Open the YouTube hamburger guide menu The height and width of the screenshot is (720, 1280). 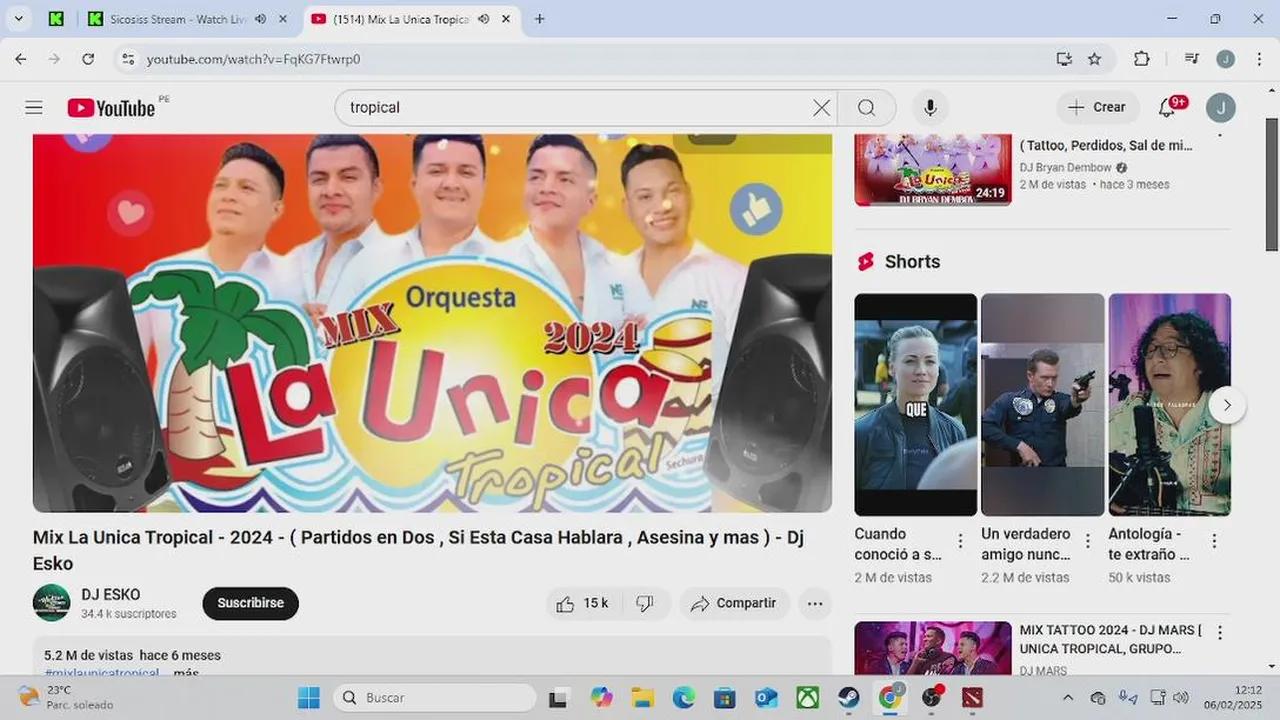pos(34,108)
